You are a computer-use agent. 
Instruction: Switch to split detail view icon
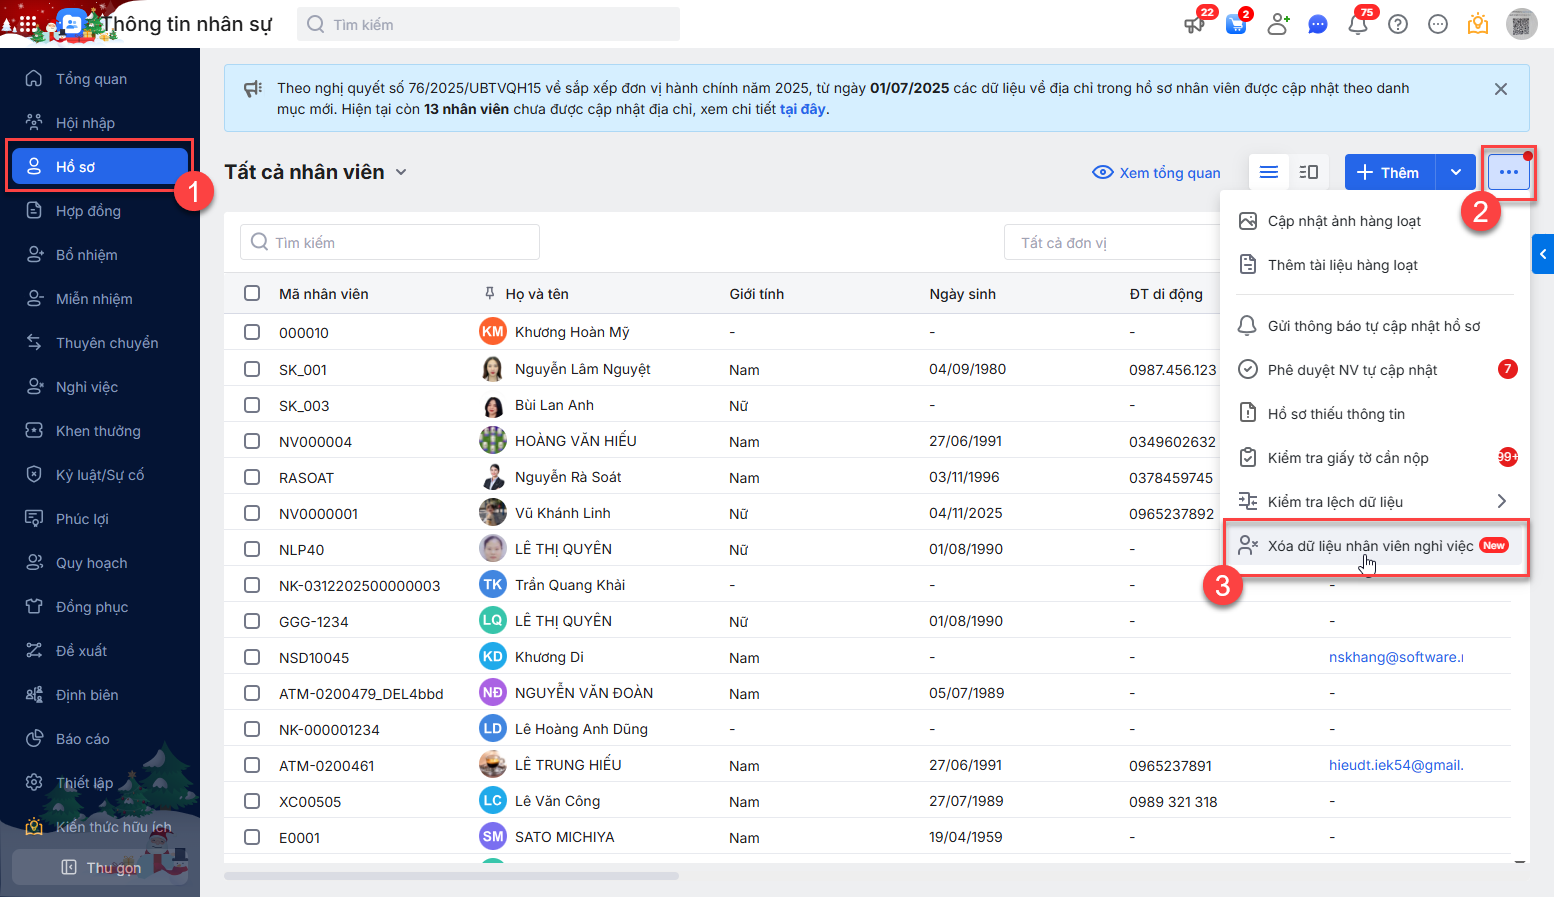1308,172
